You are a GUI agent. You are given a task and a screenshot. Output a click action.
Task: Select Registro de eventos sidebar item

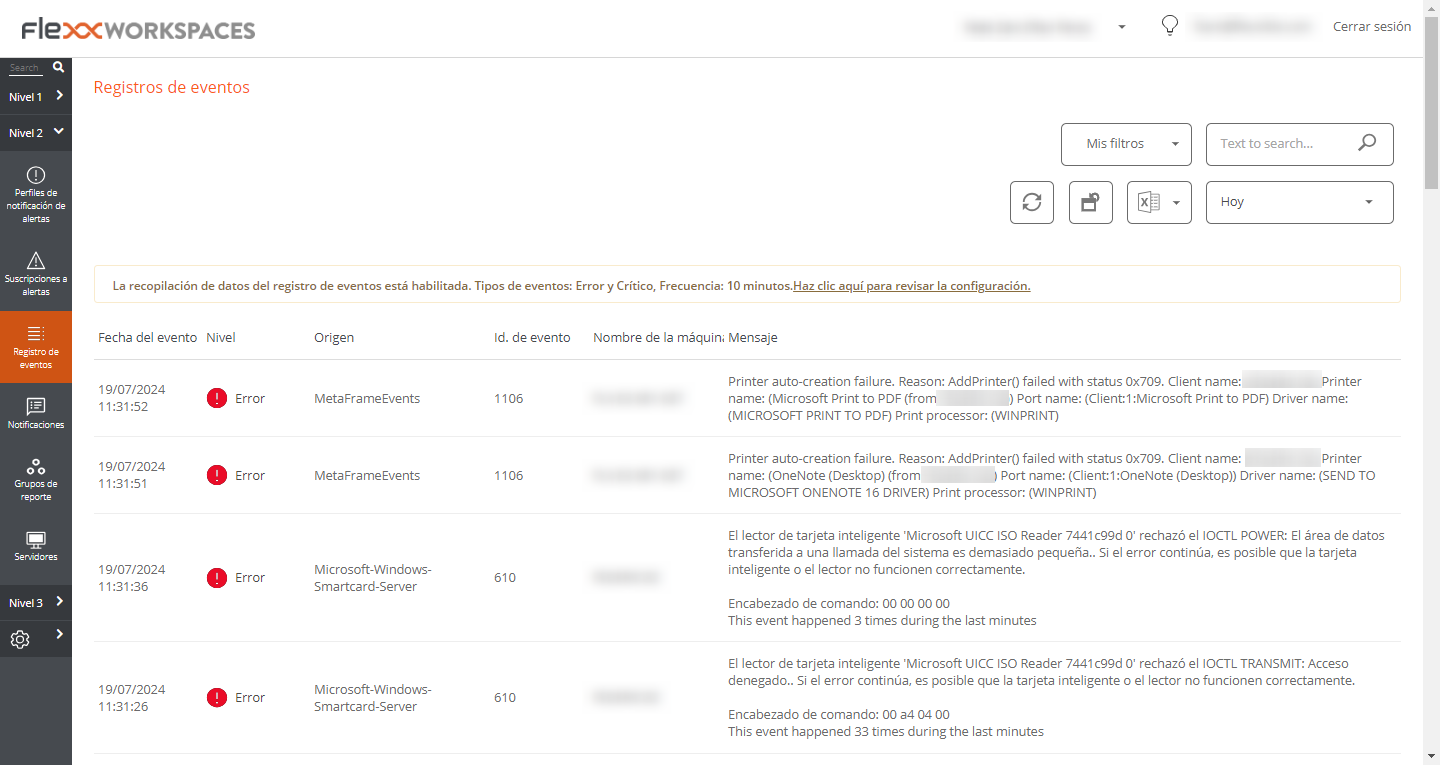[x=36, y=347]
